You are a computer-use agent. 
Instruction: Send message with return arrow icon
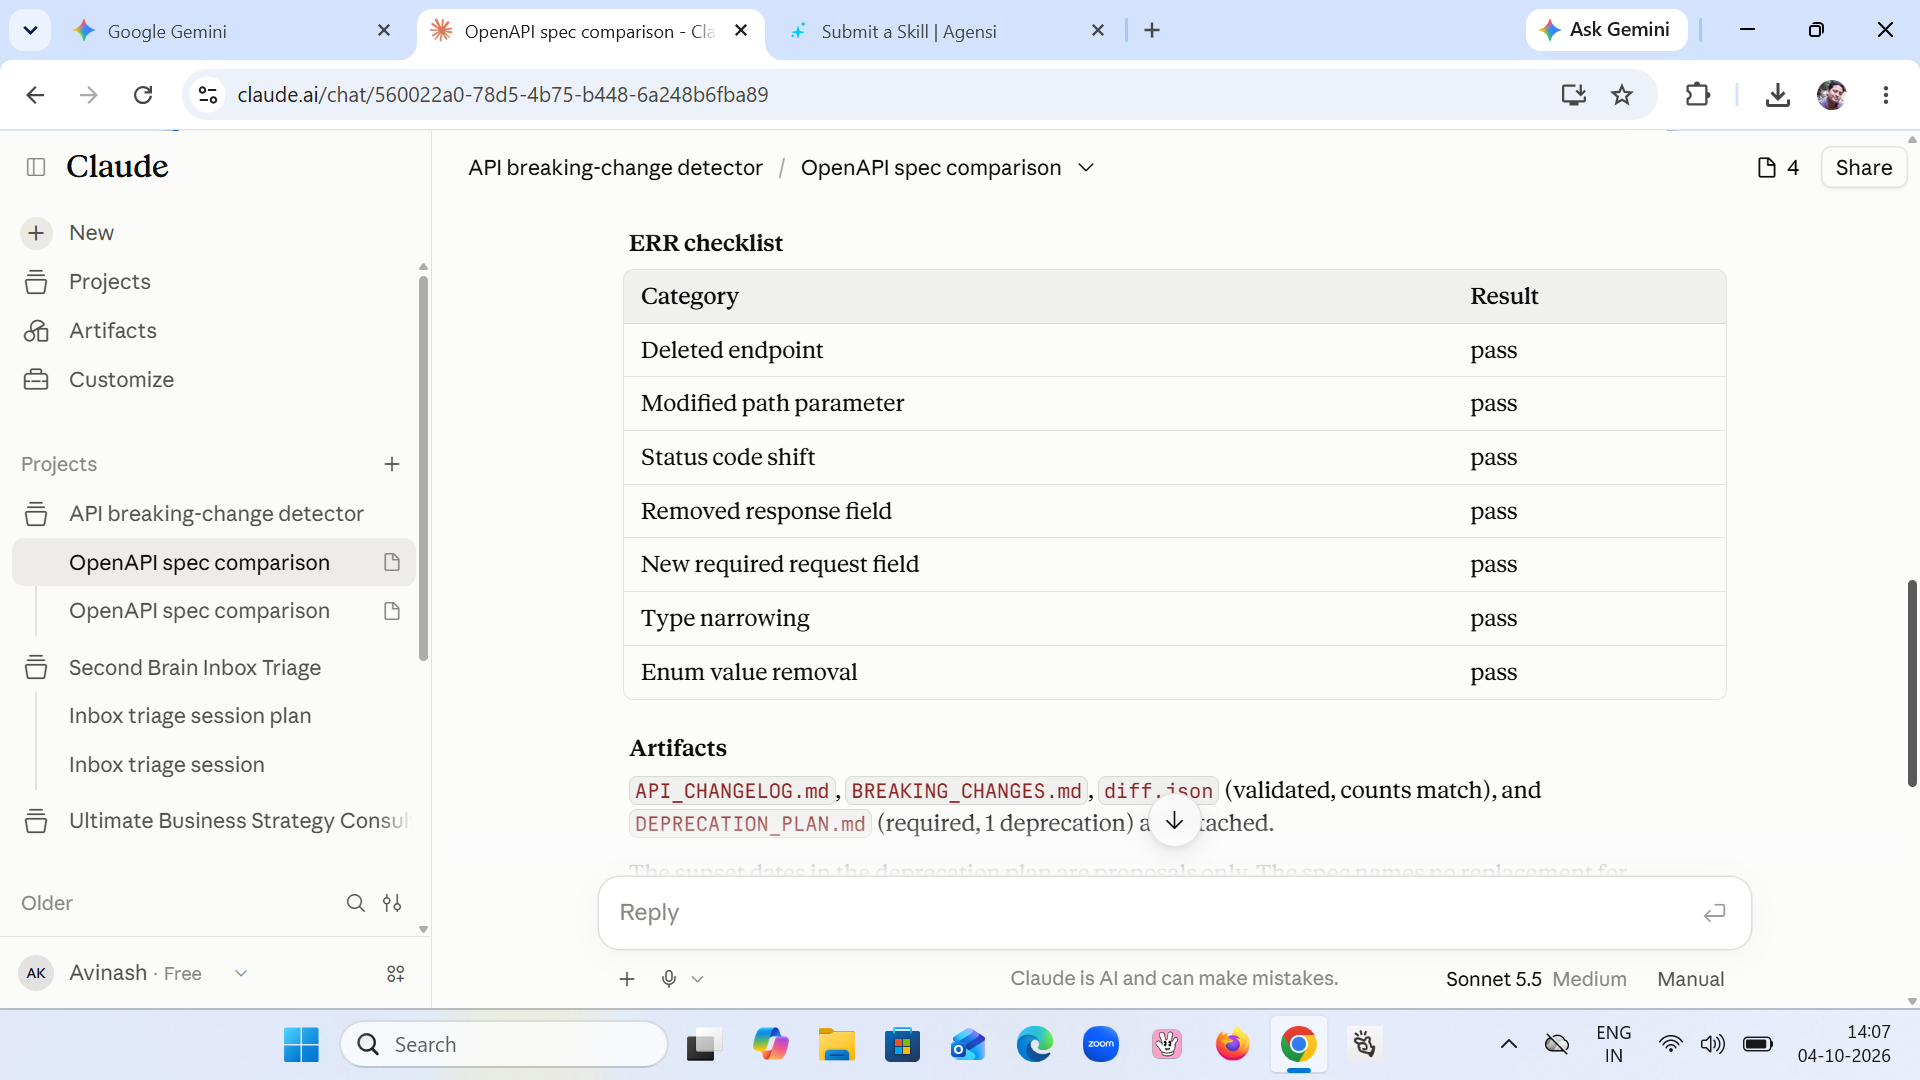(x=1714, y=913)
